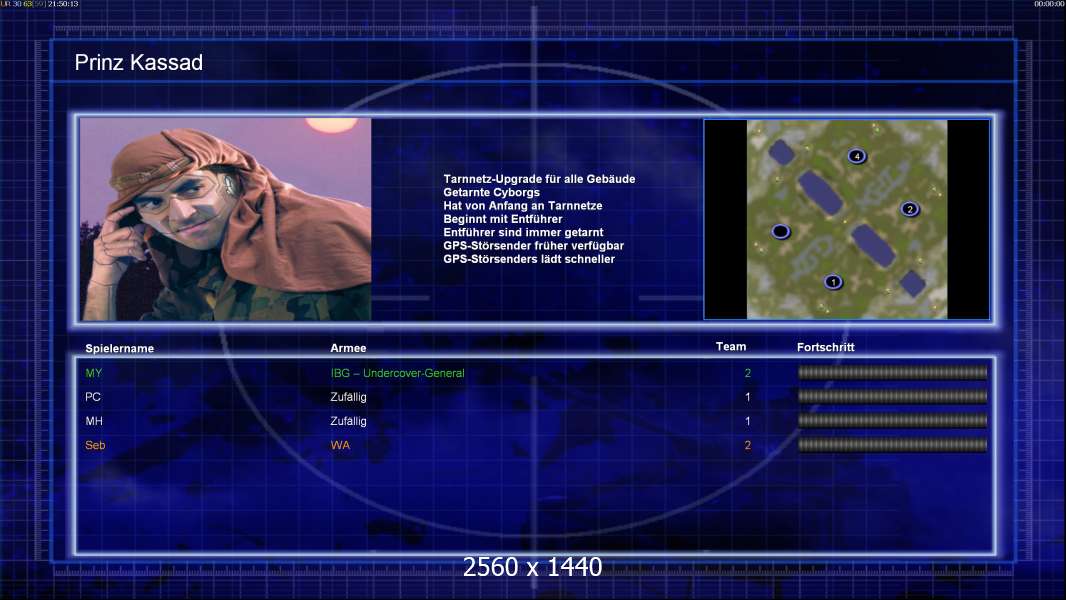This screenshot has height=600, width=1066.
Task: Click GPS-Störsender früher verfügbar line
Action: pyautogui.click(x=534, y=245)
